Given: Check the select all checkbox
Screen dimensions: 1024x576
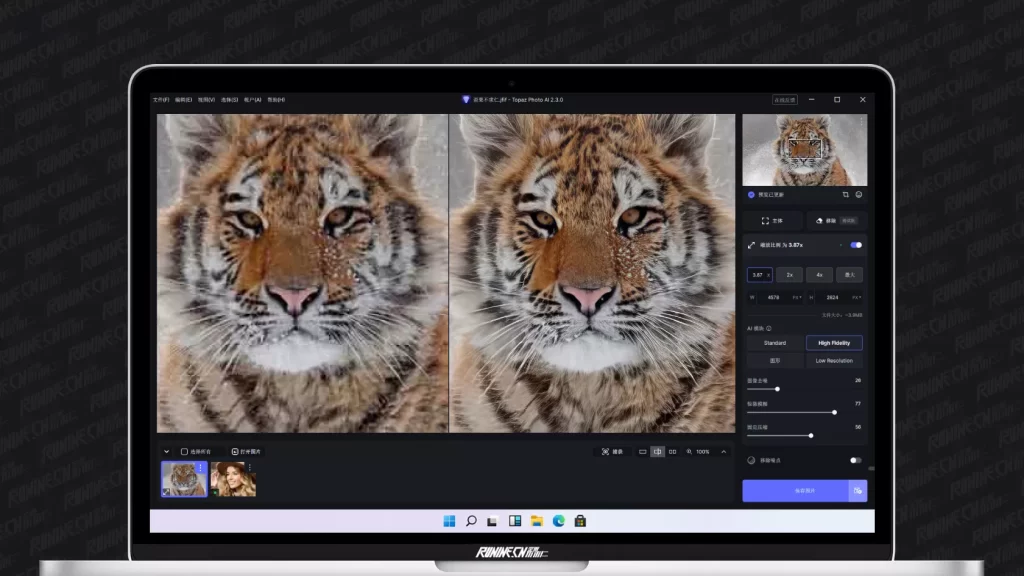Looking at the screenshot, I should (184, 452).
